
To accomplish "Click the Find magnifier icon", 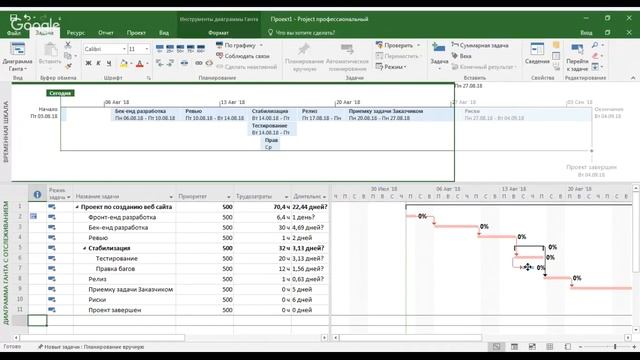I will [595, 45].
